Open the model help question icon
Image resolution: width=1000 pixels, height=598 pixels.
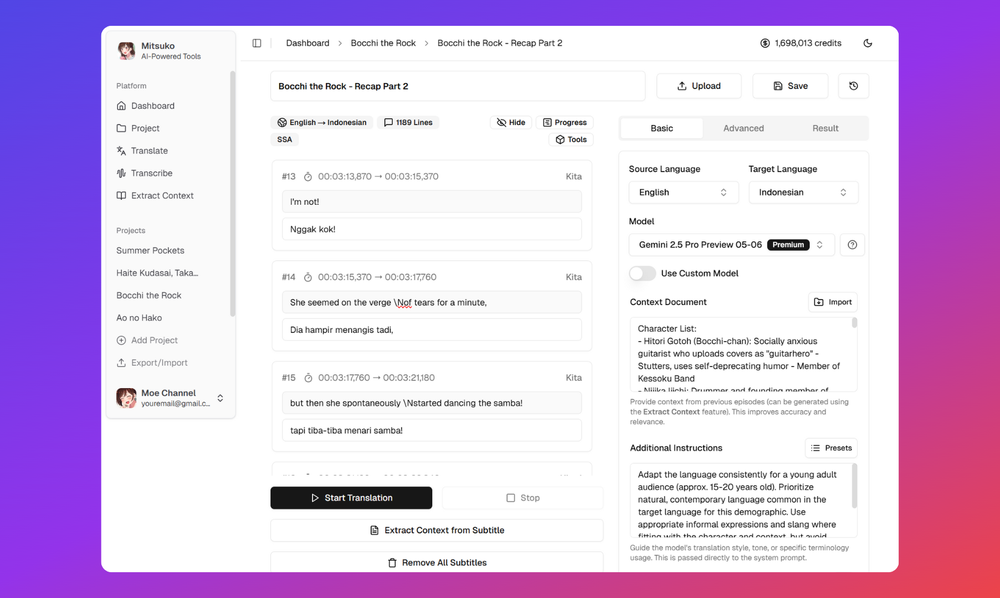[x=852, y=245]
